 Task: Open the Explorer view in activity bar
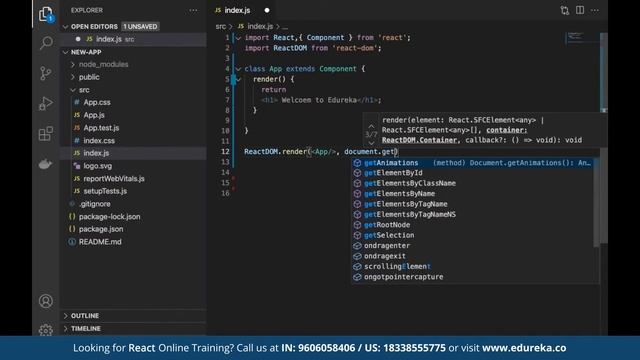[46, 14]
